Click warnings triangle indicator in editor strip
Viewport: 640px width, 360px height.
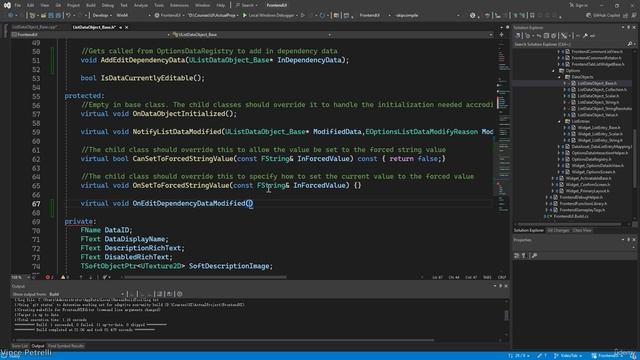click(x=64, y=277)
